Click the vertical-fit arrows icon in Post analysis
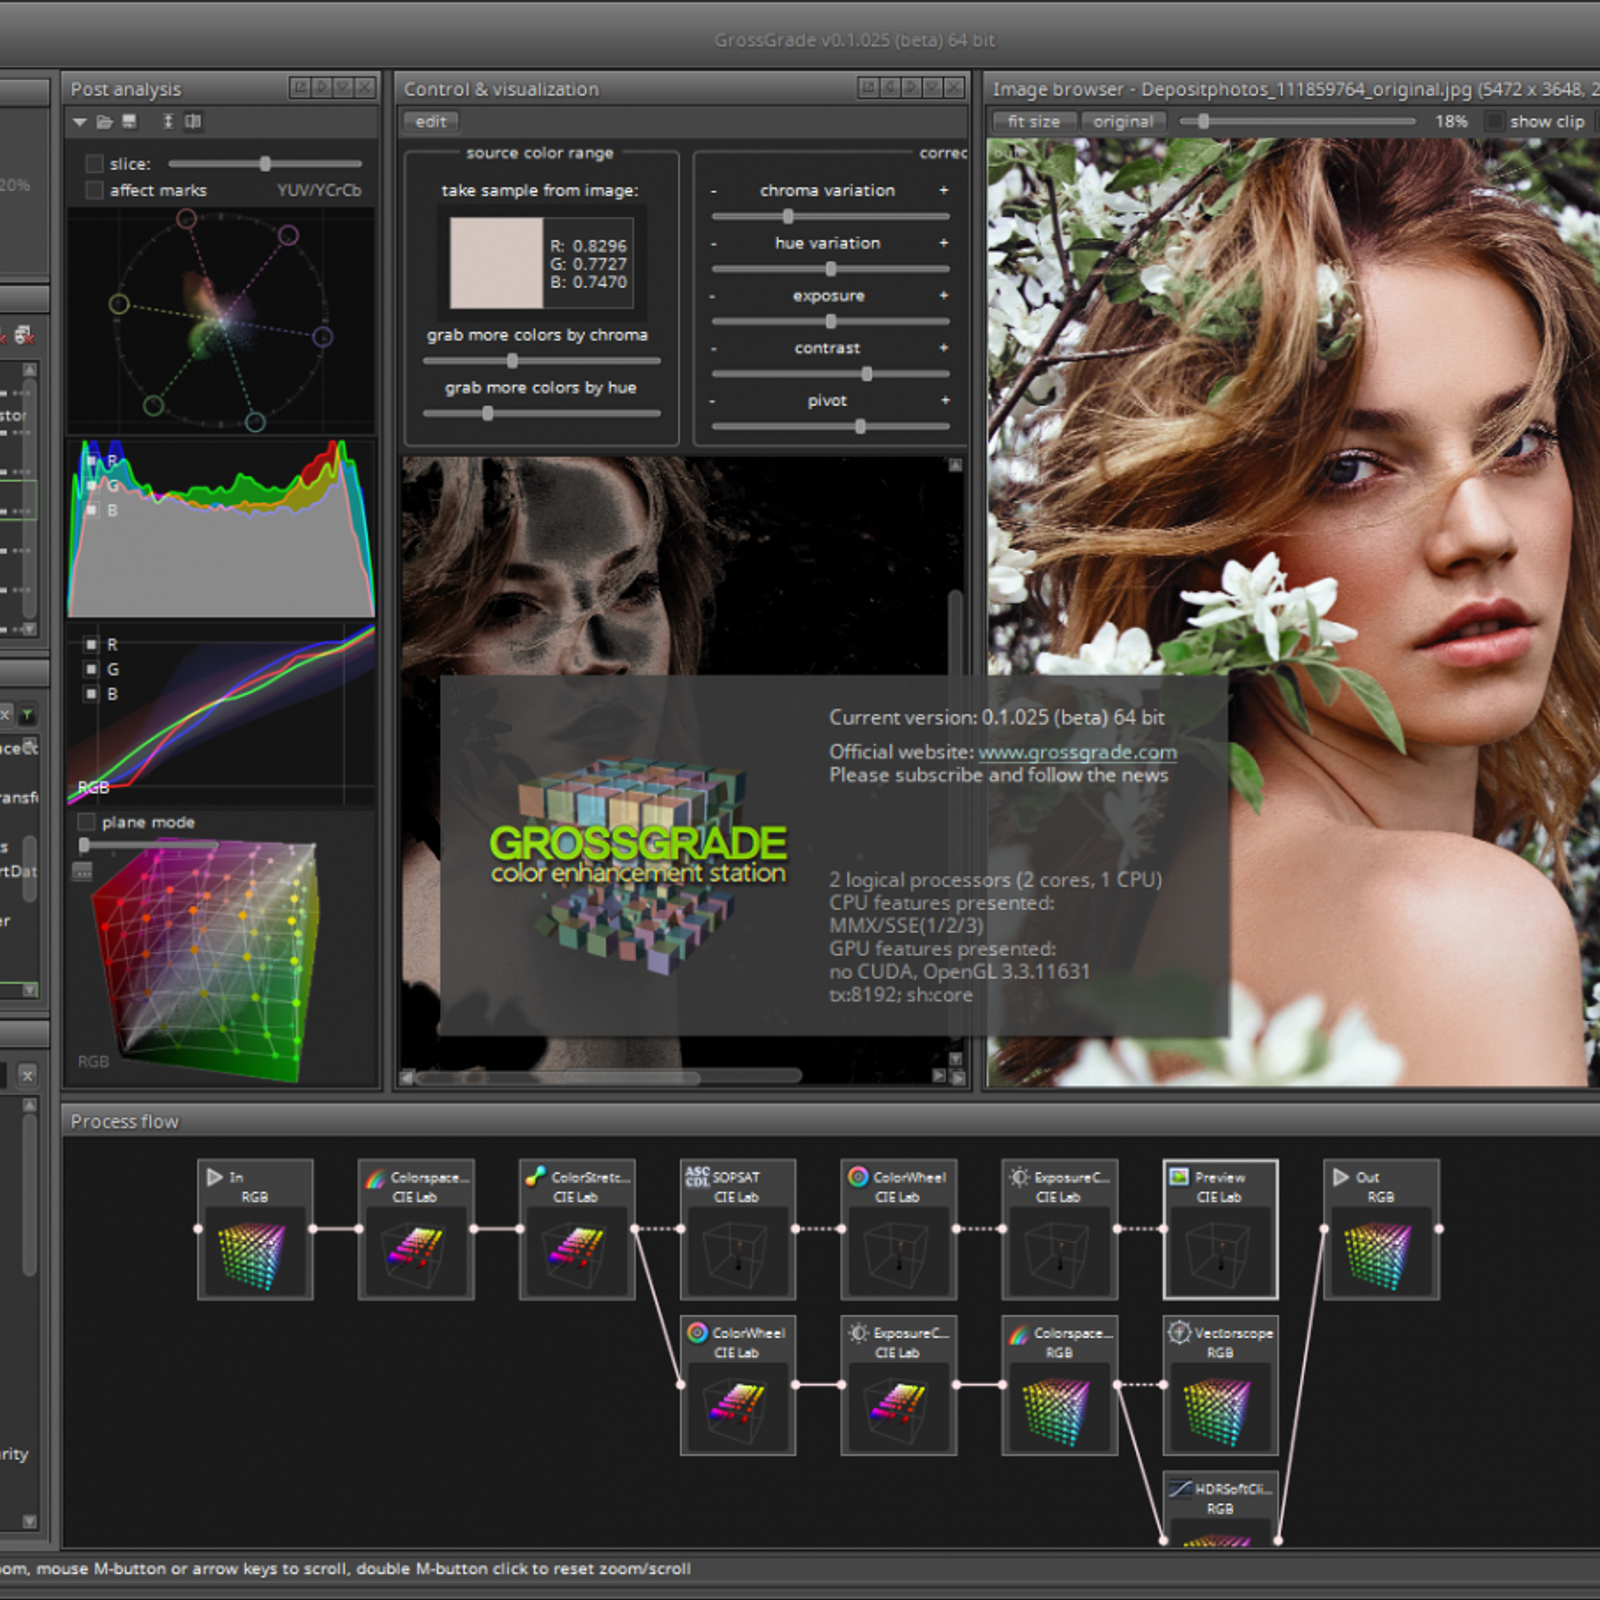The height and width of the screenshot is (1600, 1600). point(168,122)
